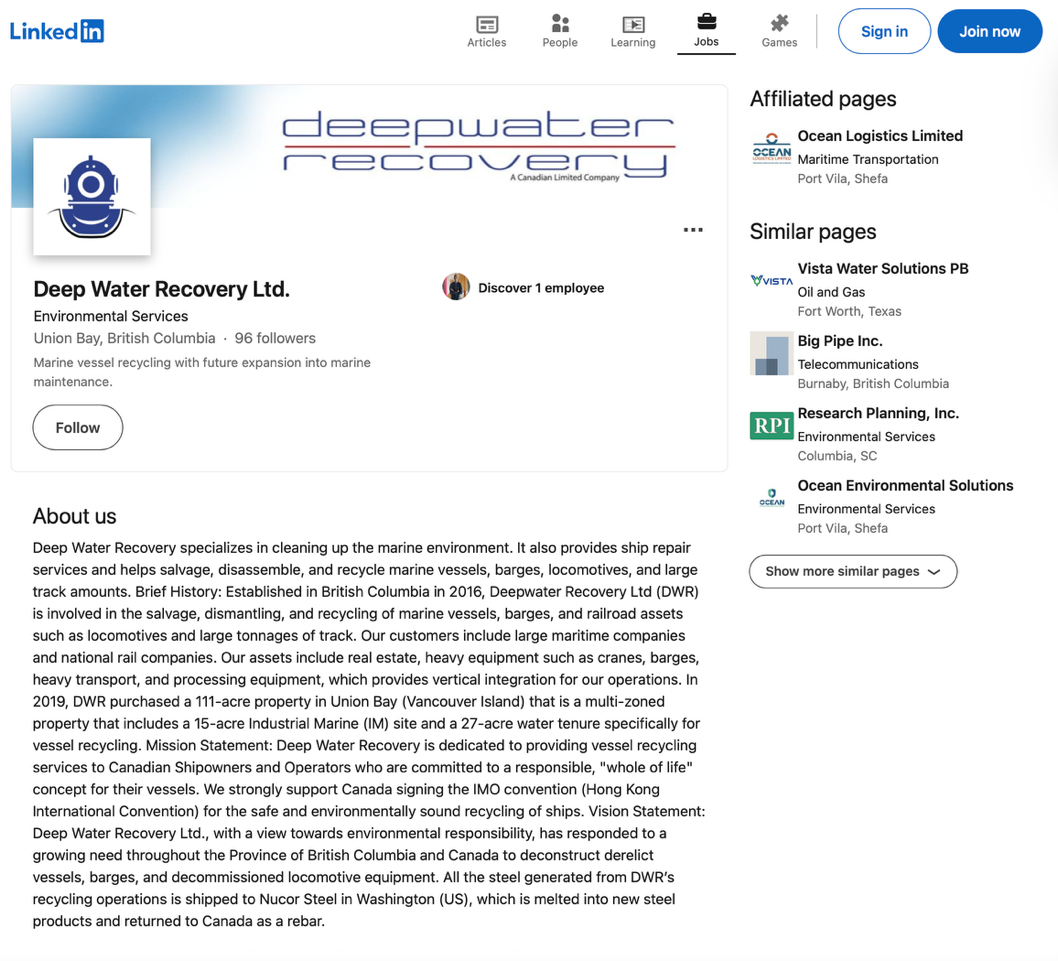Click the Deep Water Recovery Ltd. heading
The image size is (1058, 961).
161,289
